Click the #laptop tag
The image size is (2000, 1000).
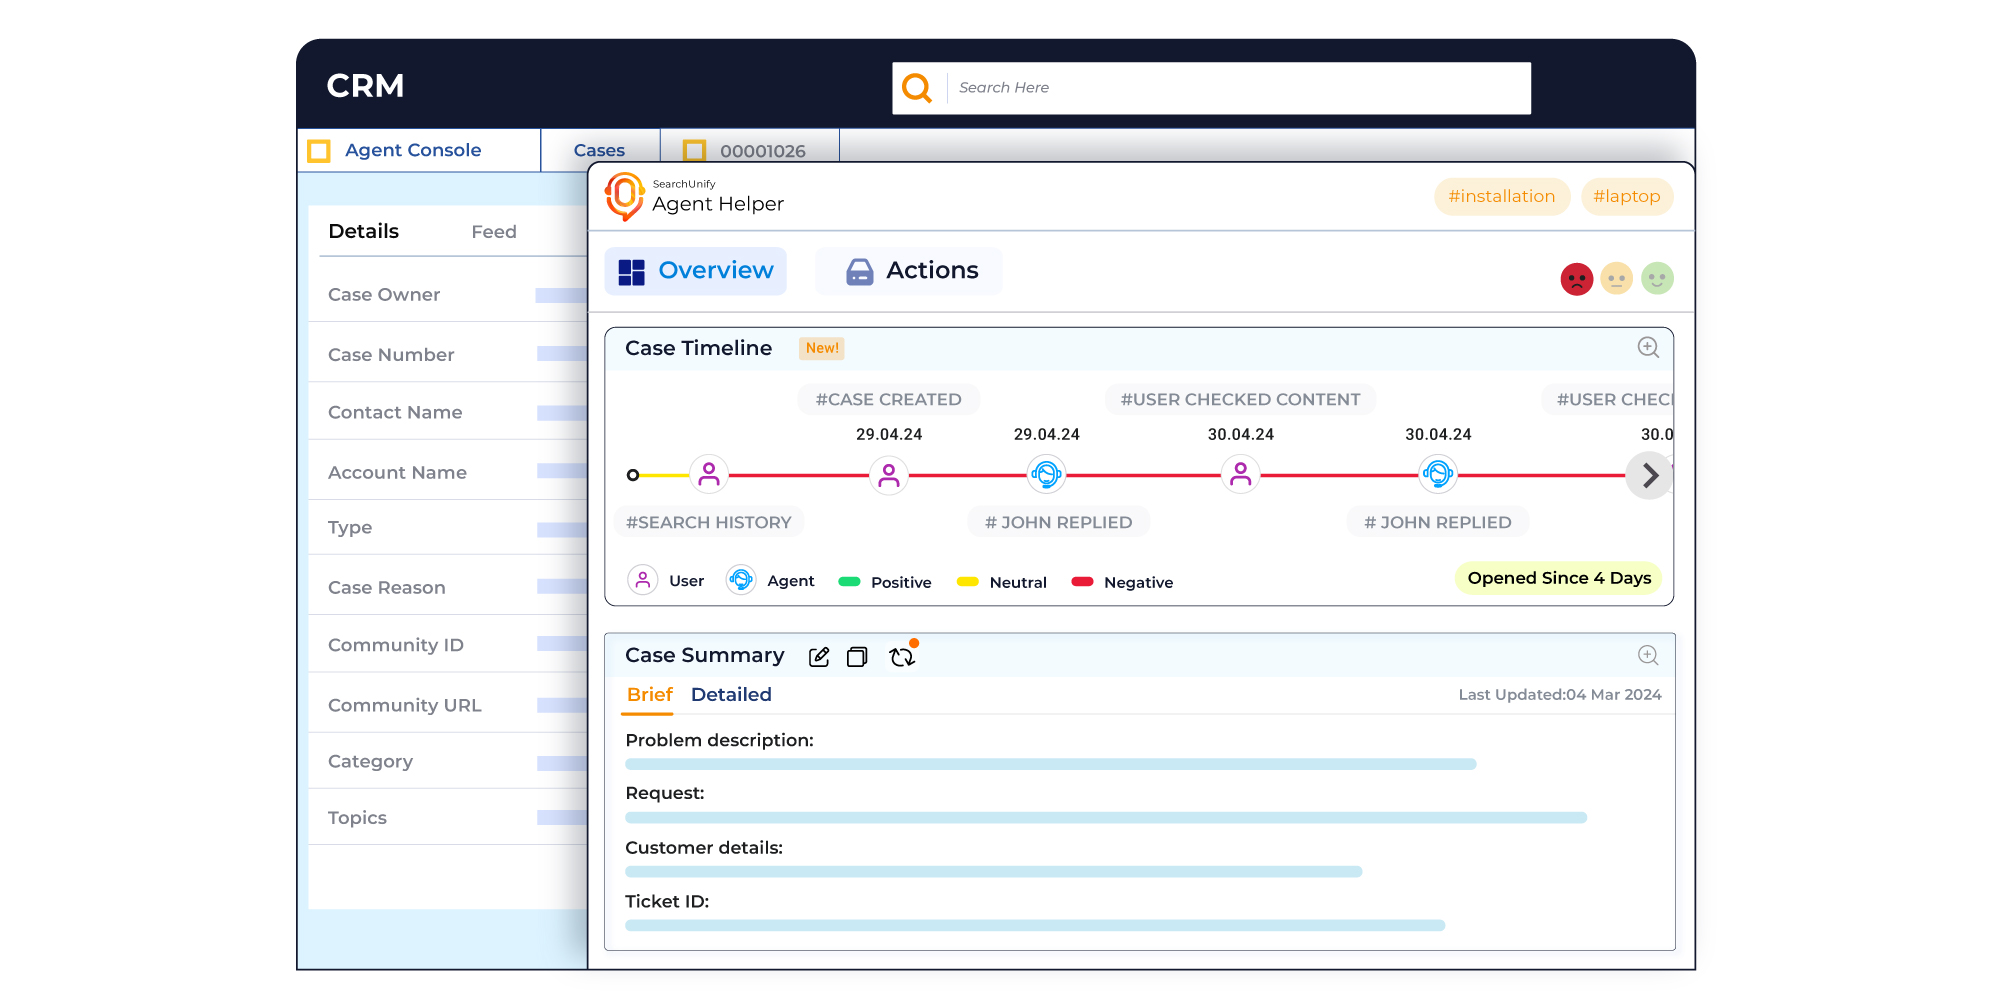[x=1627, y=196]
